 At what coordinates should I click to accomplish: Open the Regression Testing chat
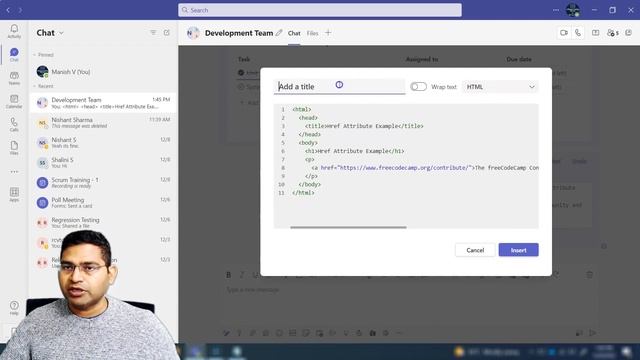coord(103,223)
